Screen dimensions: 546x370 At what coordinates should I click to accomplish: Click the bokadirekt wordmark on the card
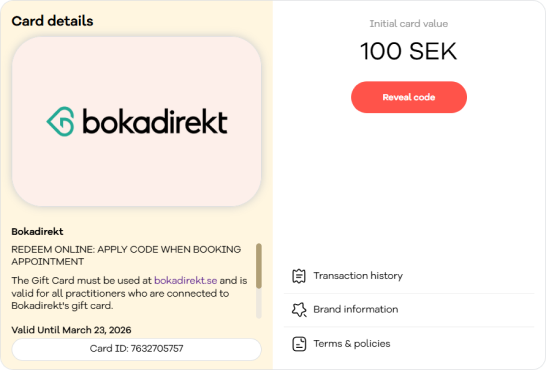155,121
